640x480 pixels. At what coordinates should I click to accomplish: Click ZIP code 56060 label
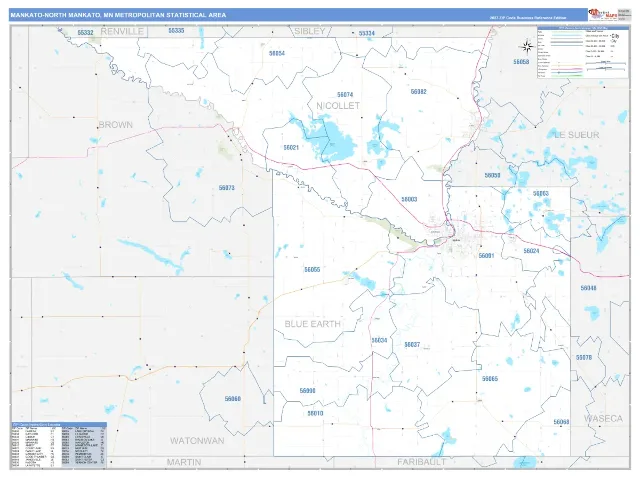click(232, 399)
